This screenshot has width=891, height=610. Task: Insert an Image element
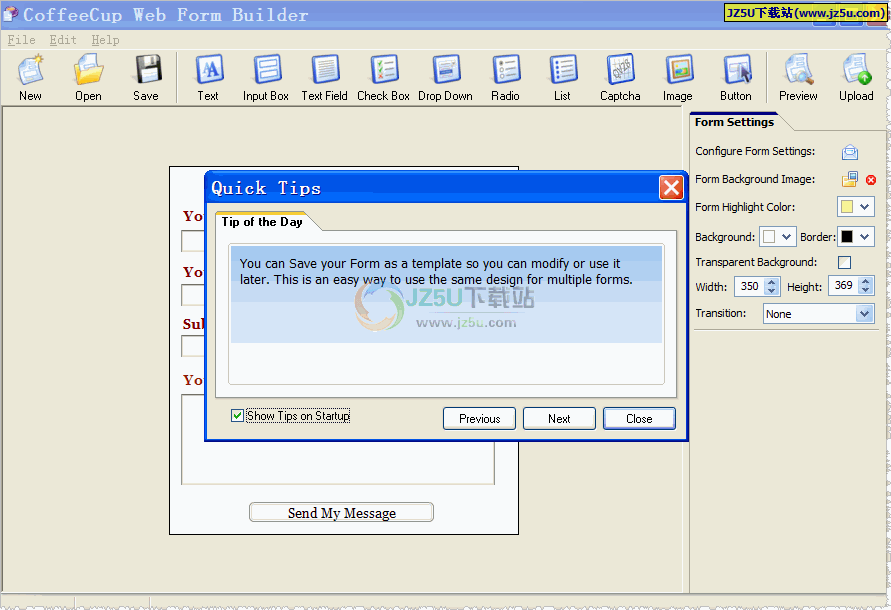tap(678, 78)
